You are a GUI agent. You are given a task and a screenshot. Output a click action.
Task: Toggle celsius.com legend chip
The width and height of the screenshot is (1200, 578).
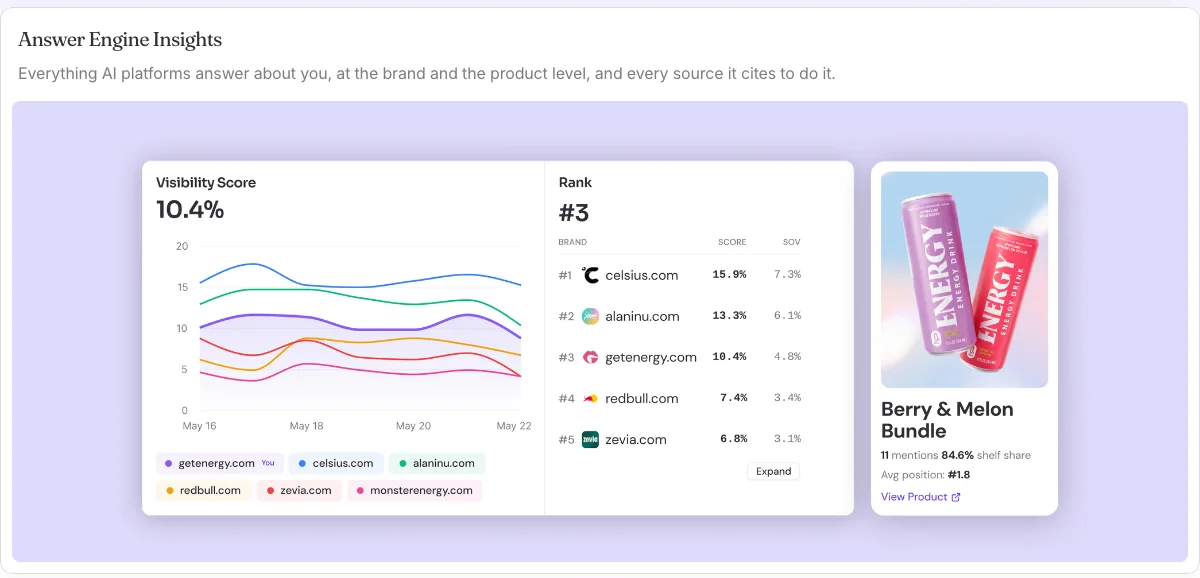tap(336, 463)
